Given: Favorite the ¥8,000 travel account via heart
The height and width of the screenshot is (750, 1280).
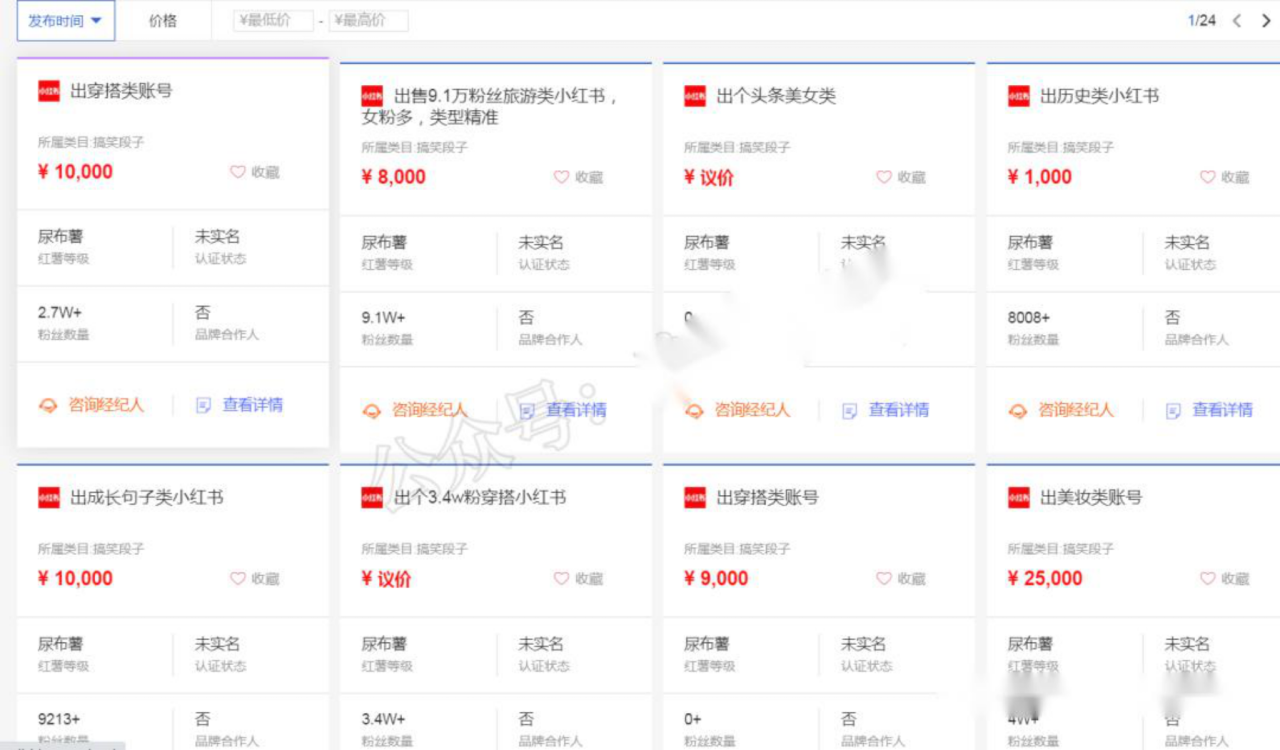Looking at the screenshot, I should click(x=562, y=177).
